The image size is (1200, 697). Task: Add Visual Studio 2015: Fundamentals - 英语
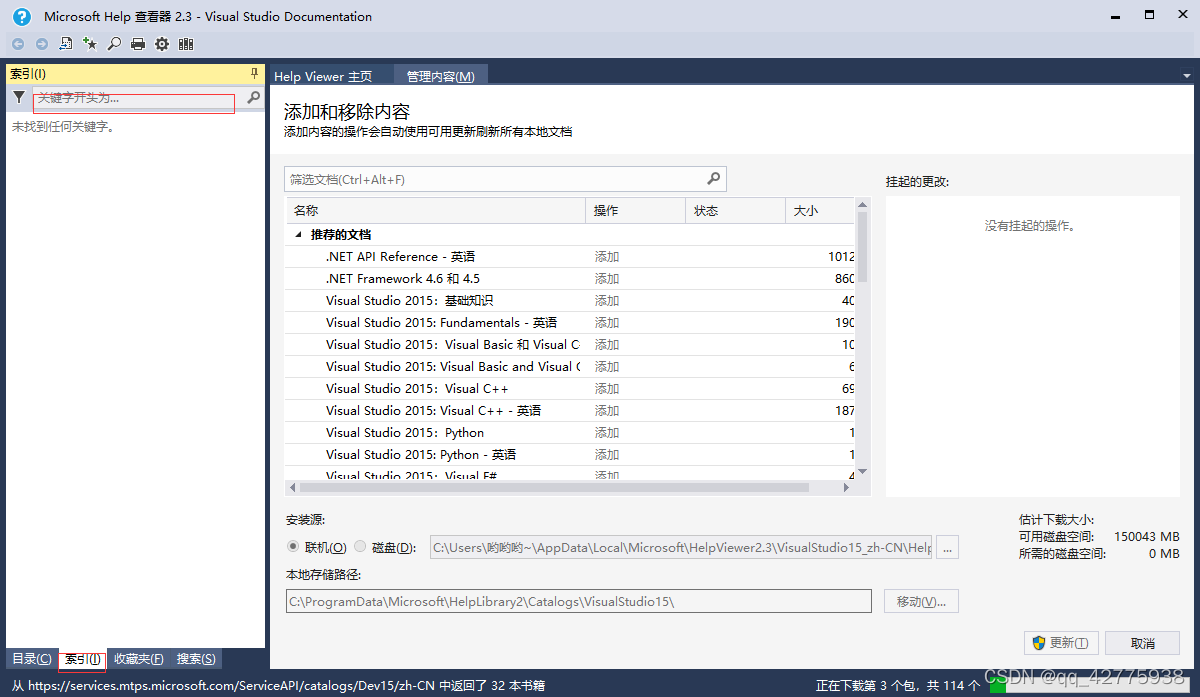coord(607,323)
